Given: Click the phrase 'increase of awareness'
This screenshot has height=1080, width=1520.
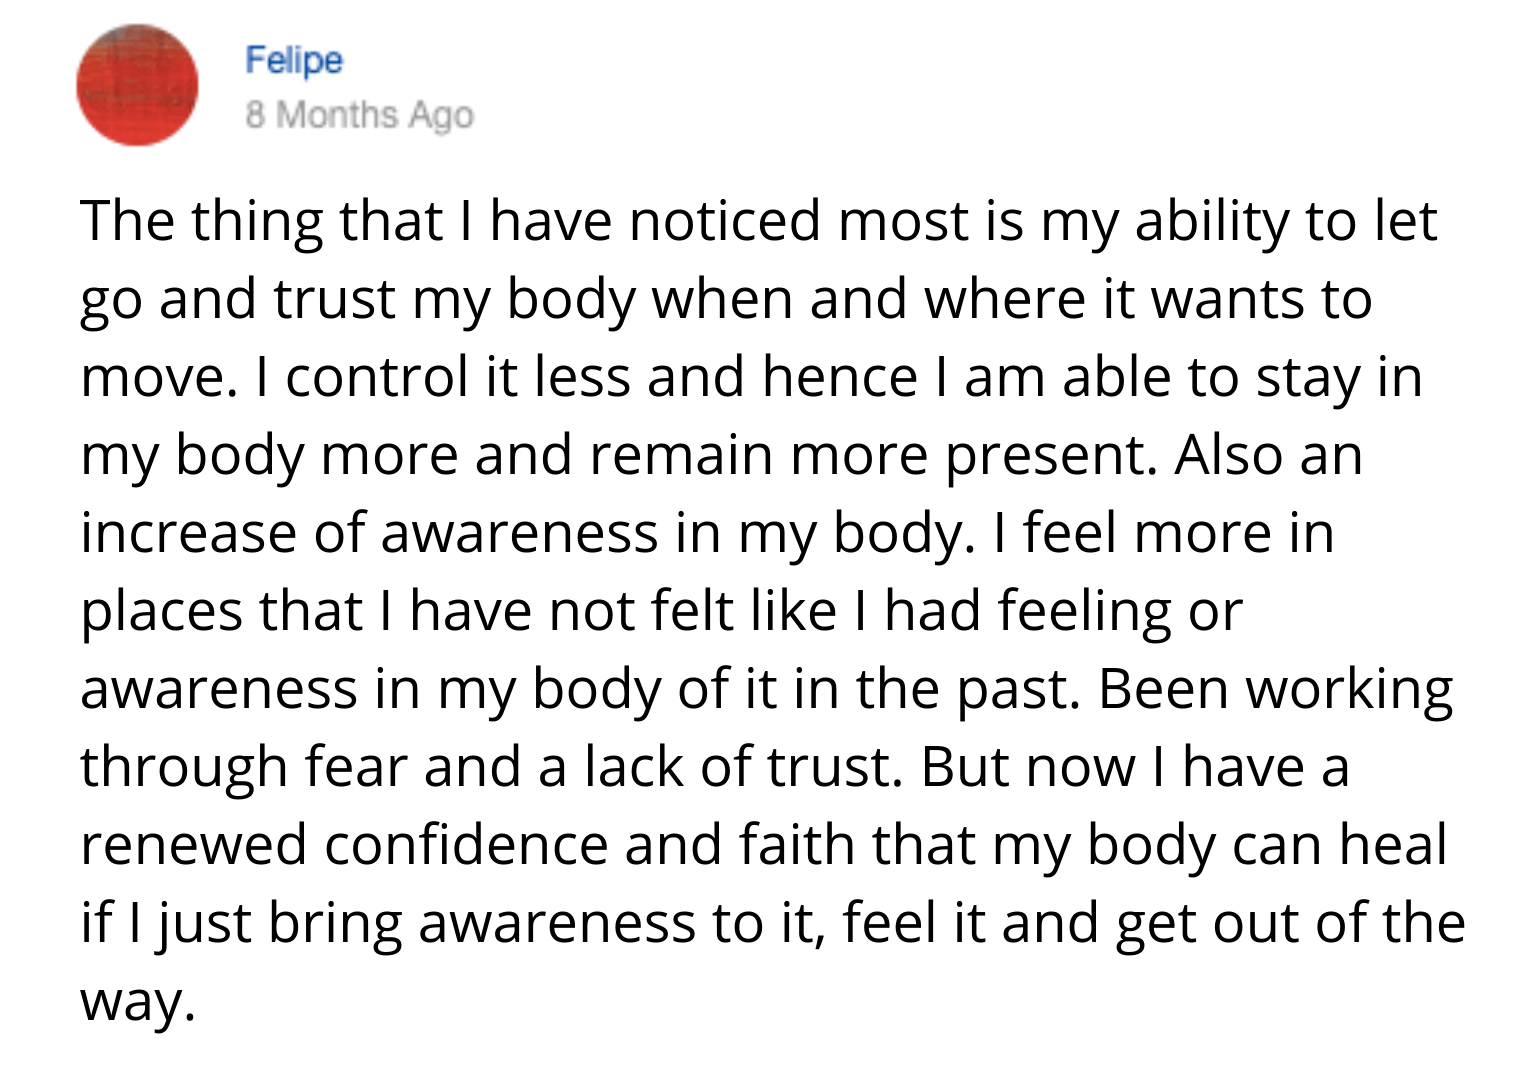Looking at the screenshot, I should click(x=369, y=533).
